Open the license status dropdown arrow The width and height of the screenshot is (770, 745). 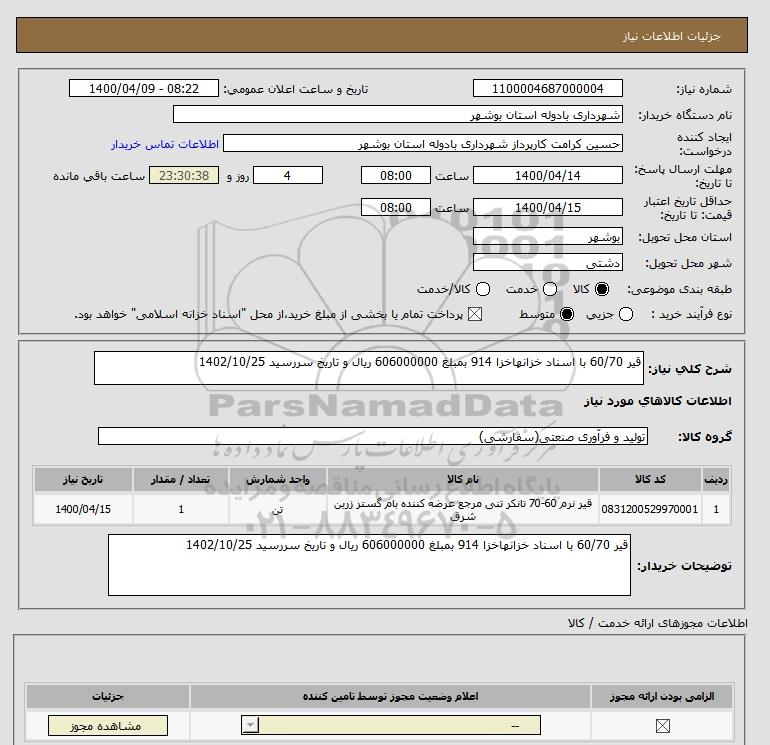250,725
